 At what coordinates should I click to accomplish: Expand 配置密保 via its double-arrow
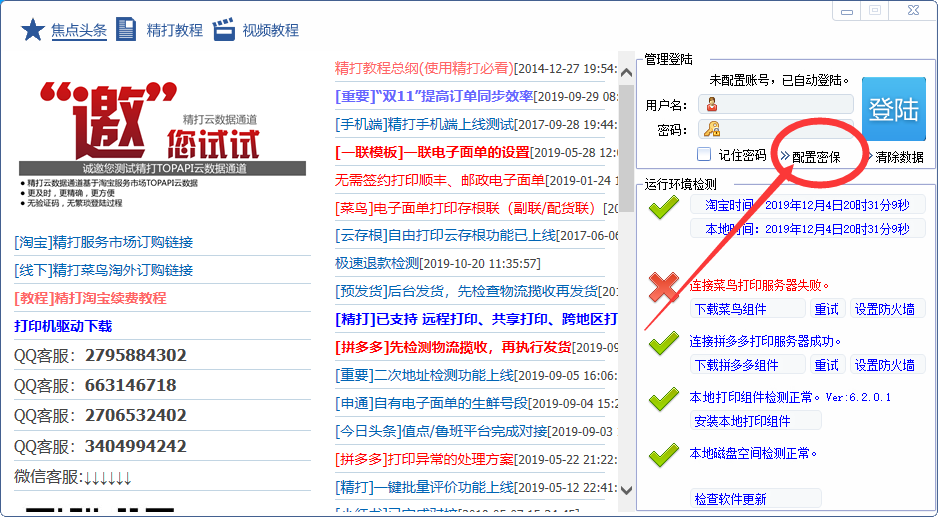tap(785, 157)
